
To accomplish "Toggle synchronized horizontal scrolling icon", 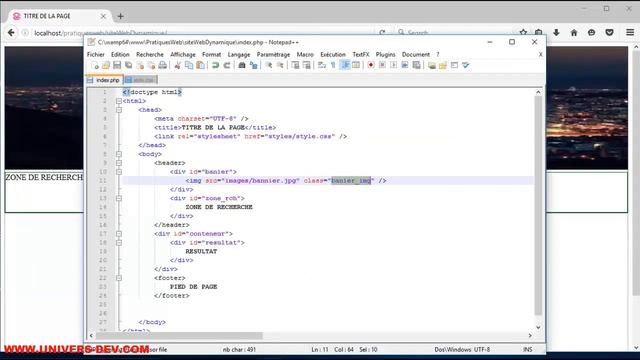I will [307, 65].
